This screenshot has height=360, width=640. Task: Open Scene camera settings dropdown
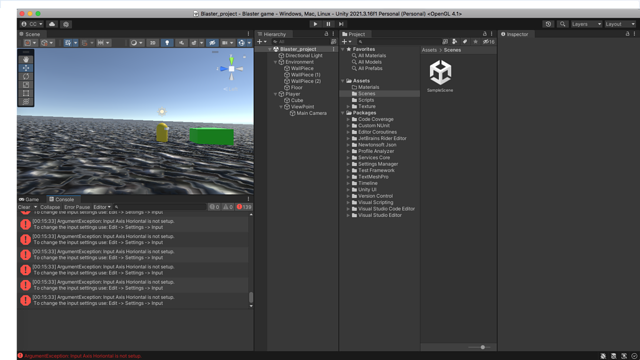227,43
